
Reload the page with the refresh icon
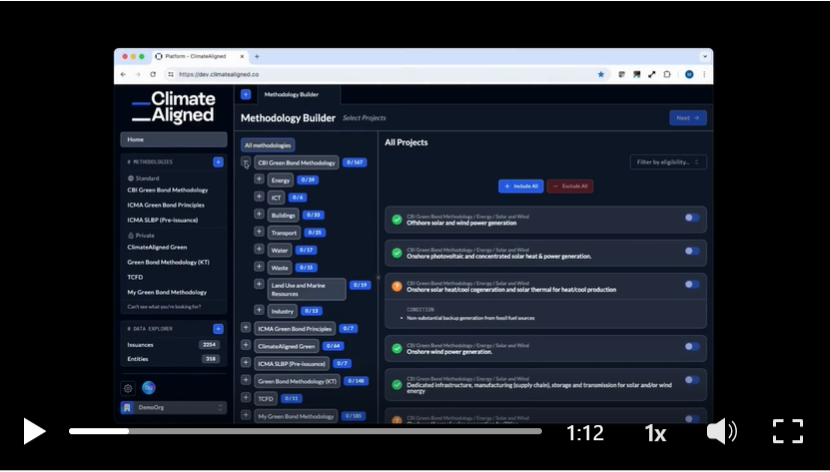(153, 75)
